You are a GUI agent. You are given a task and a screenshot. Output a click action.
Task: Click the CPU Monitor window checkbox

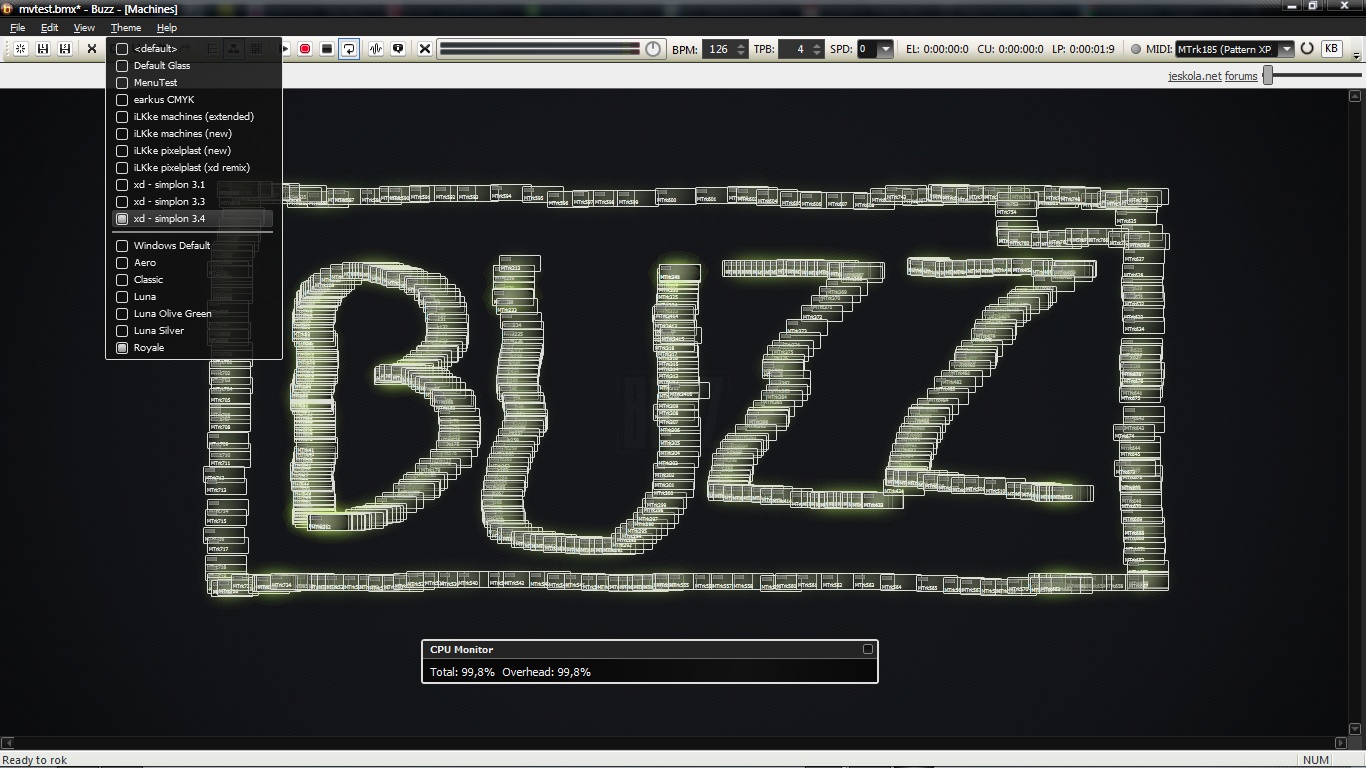[x=867, y=649]
